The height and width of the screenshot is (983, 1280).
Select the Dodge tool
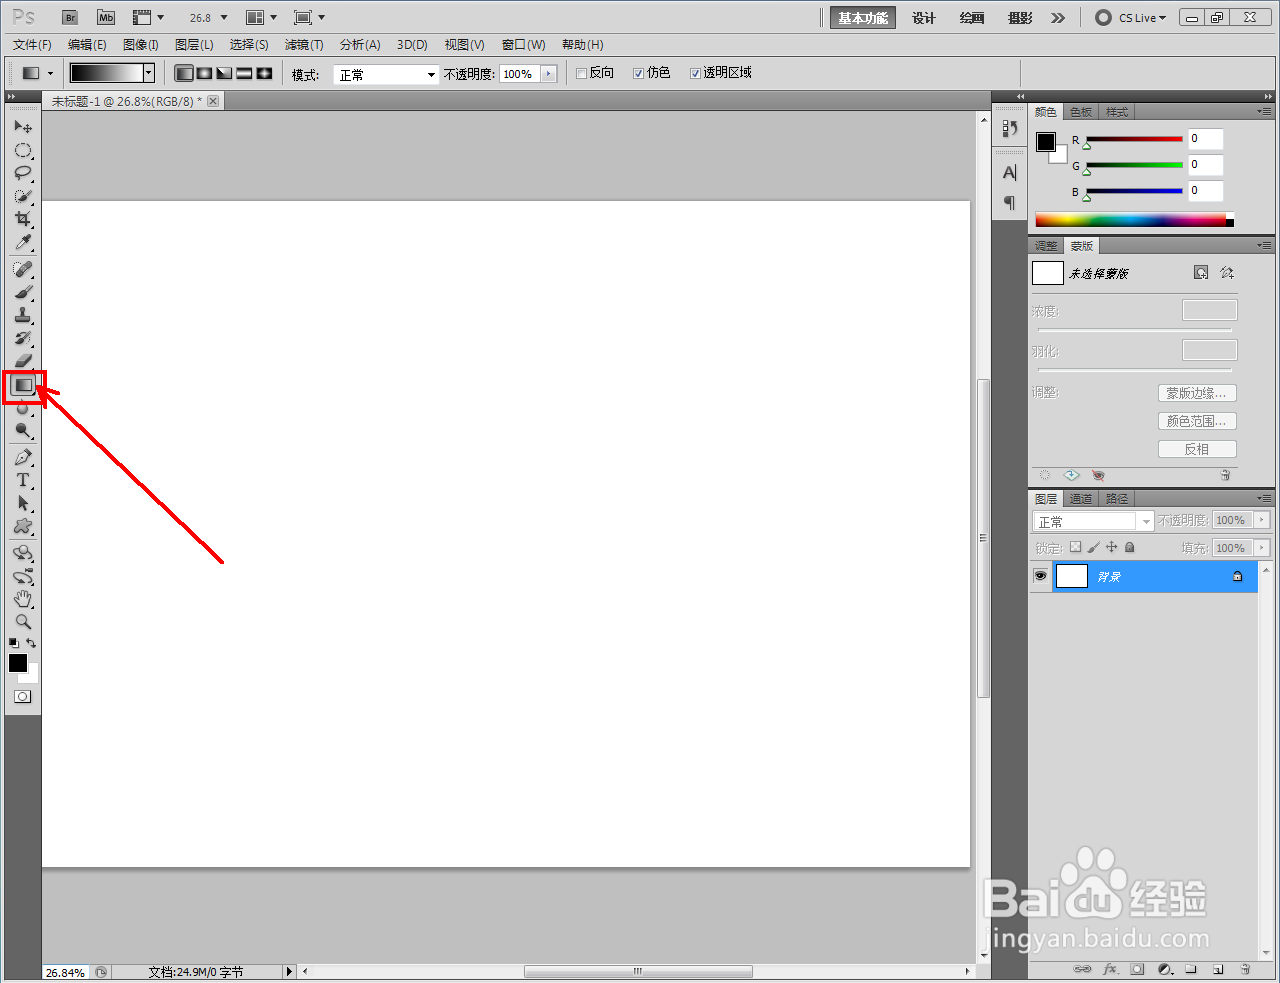pyautogui.click(x=23, y=431)
